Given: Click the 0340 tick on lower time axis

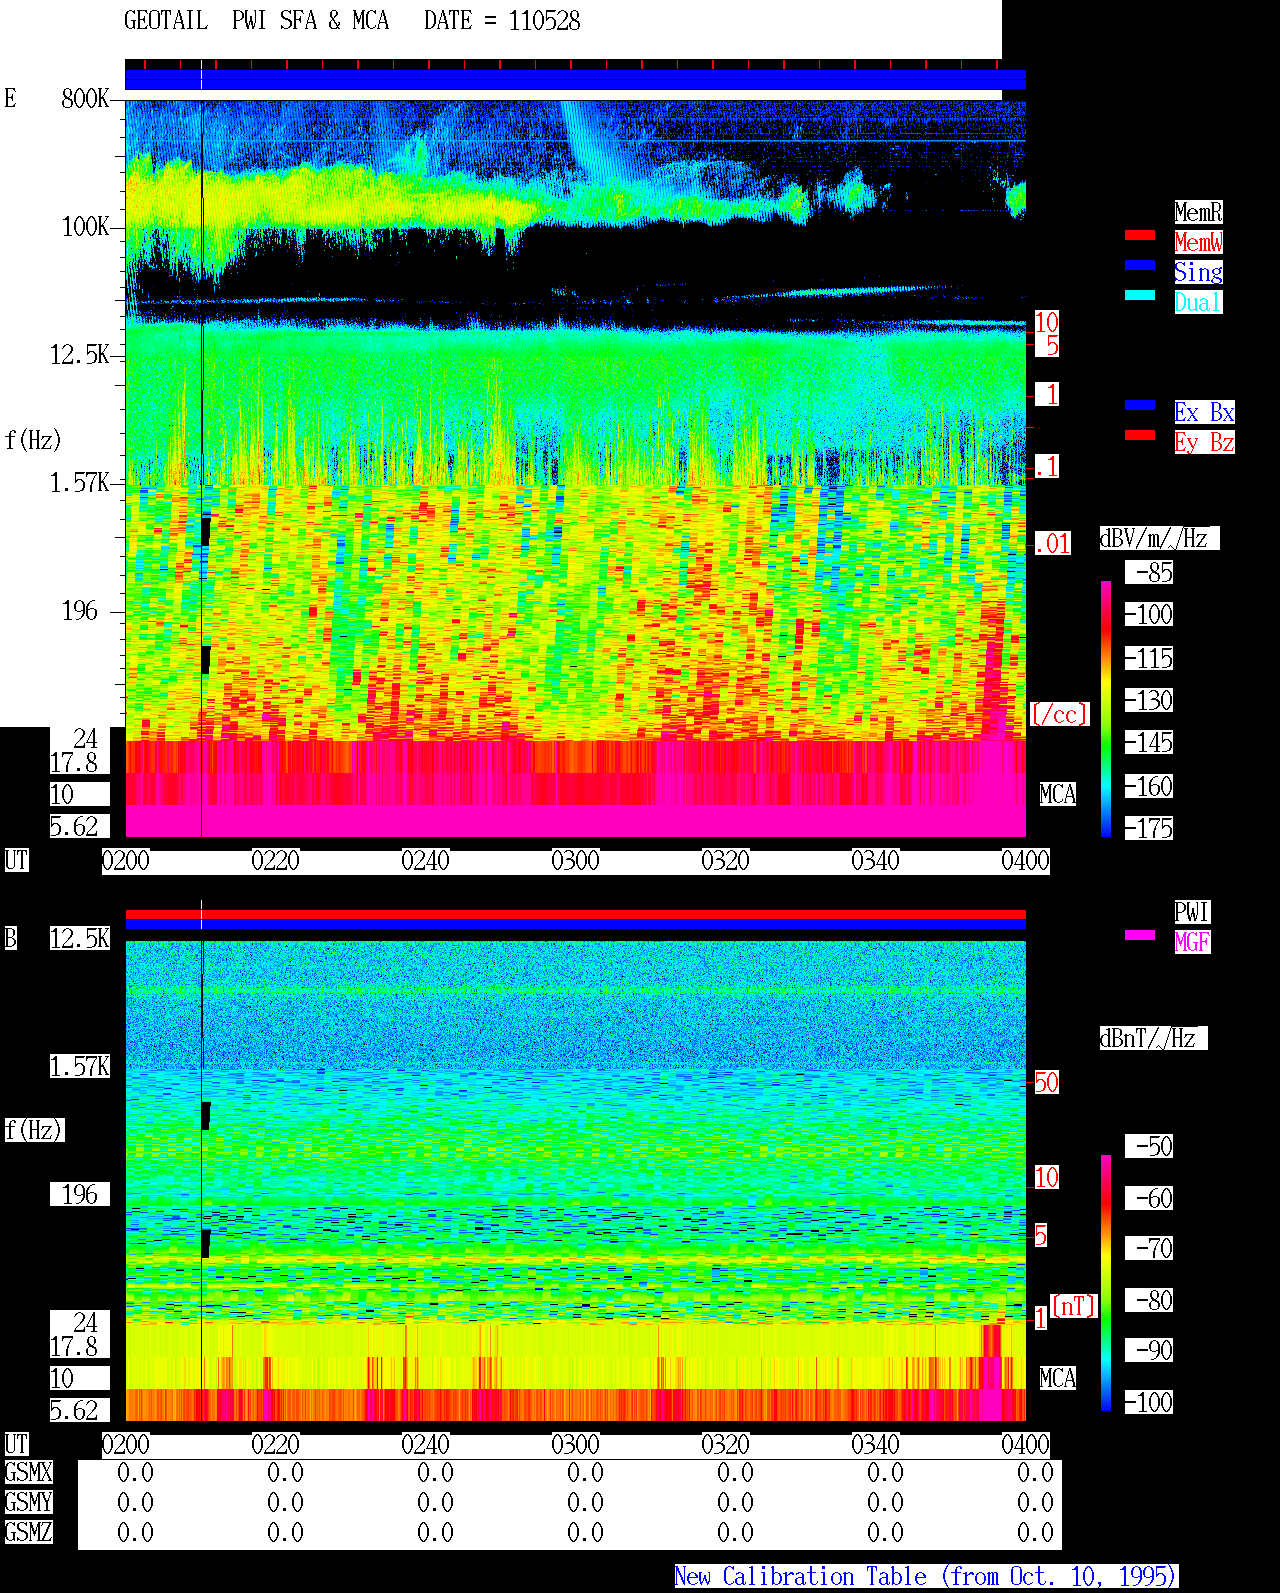Looking at the screenshot, I should pyautogui.click(x=875, y=1445).
